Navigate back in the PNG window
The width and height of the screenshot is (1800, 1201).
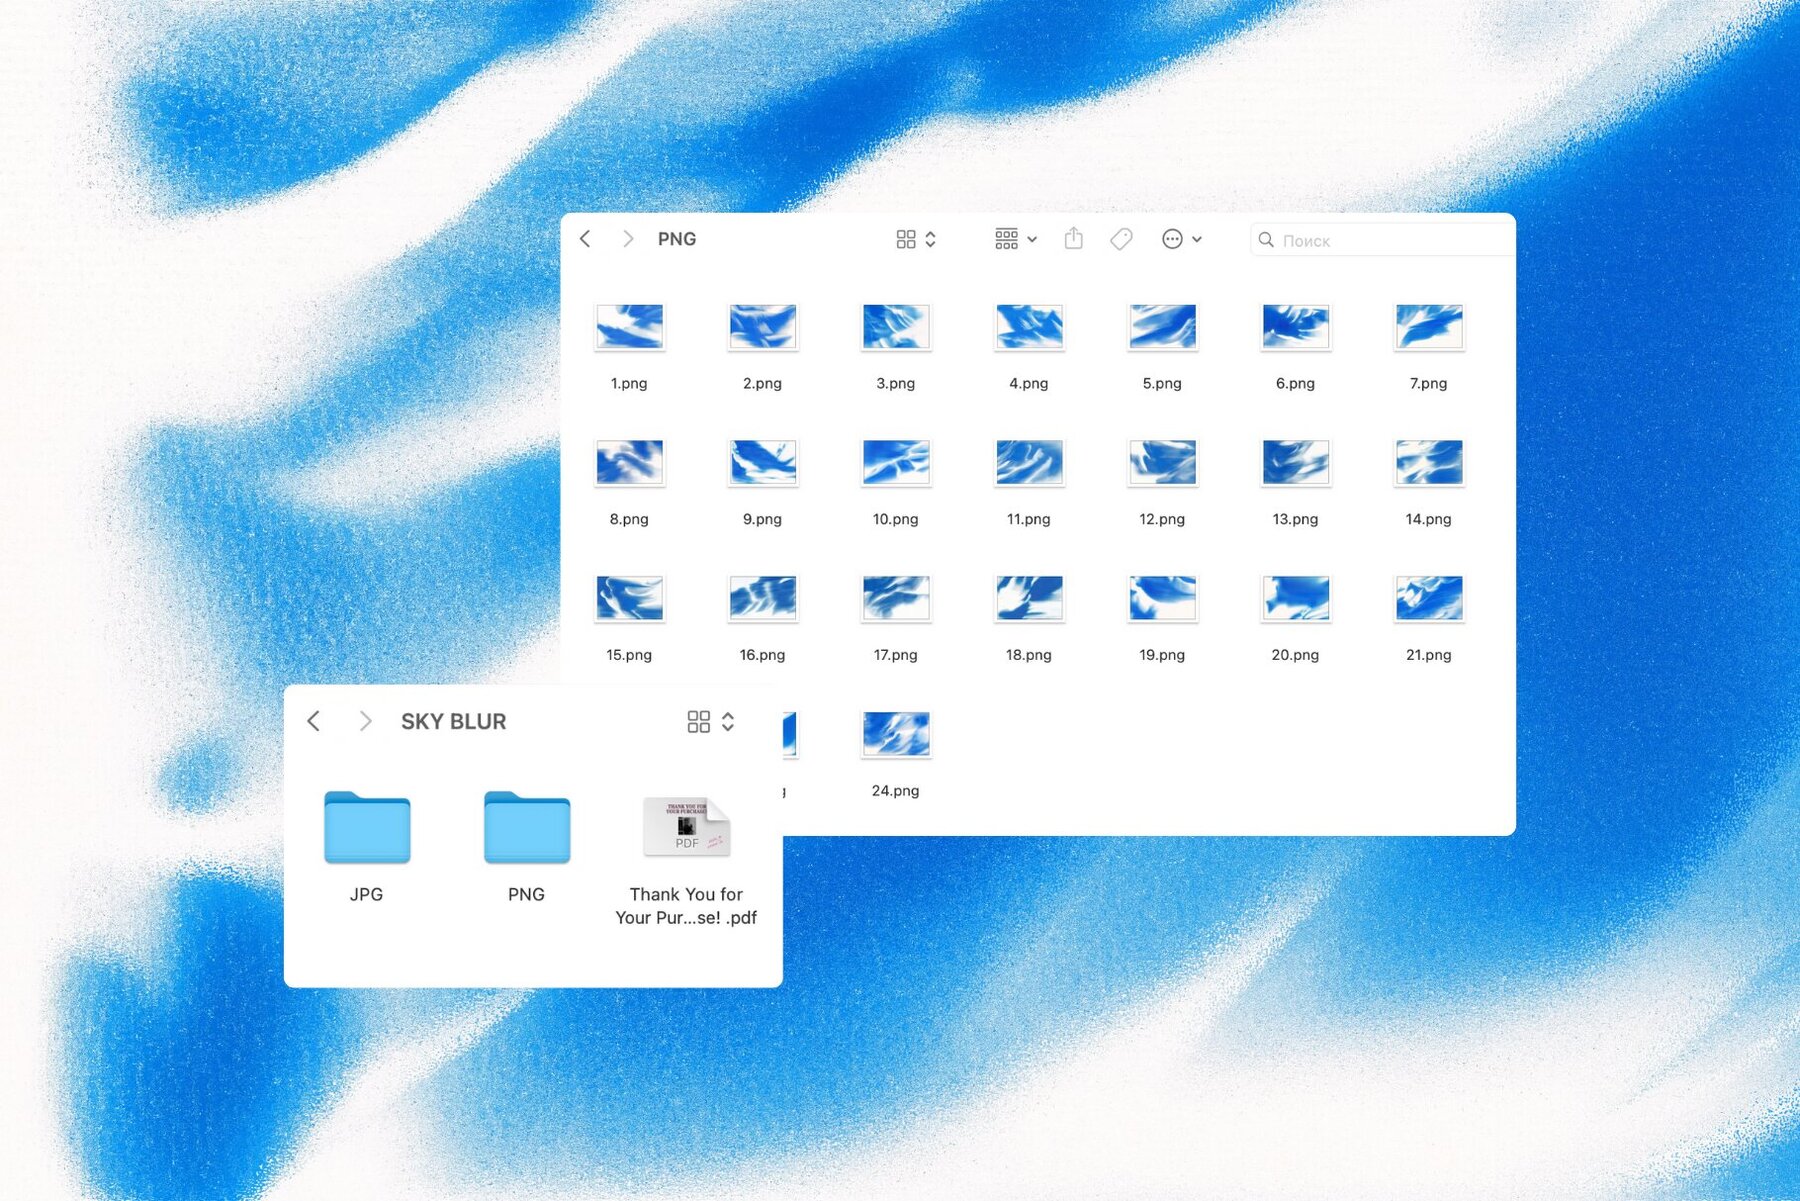coord(585,238)
